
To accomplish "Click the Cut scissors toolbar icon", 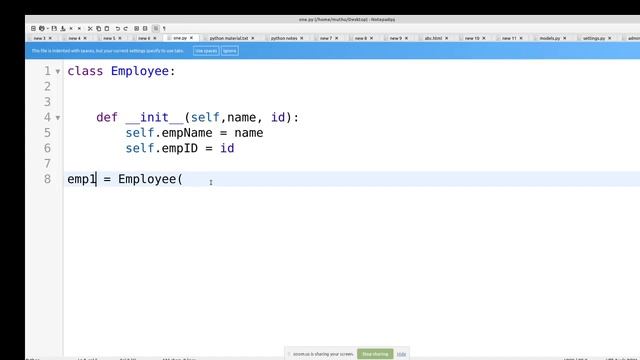I will click(90, 29).
